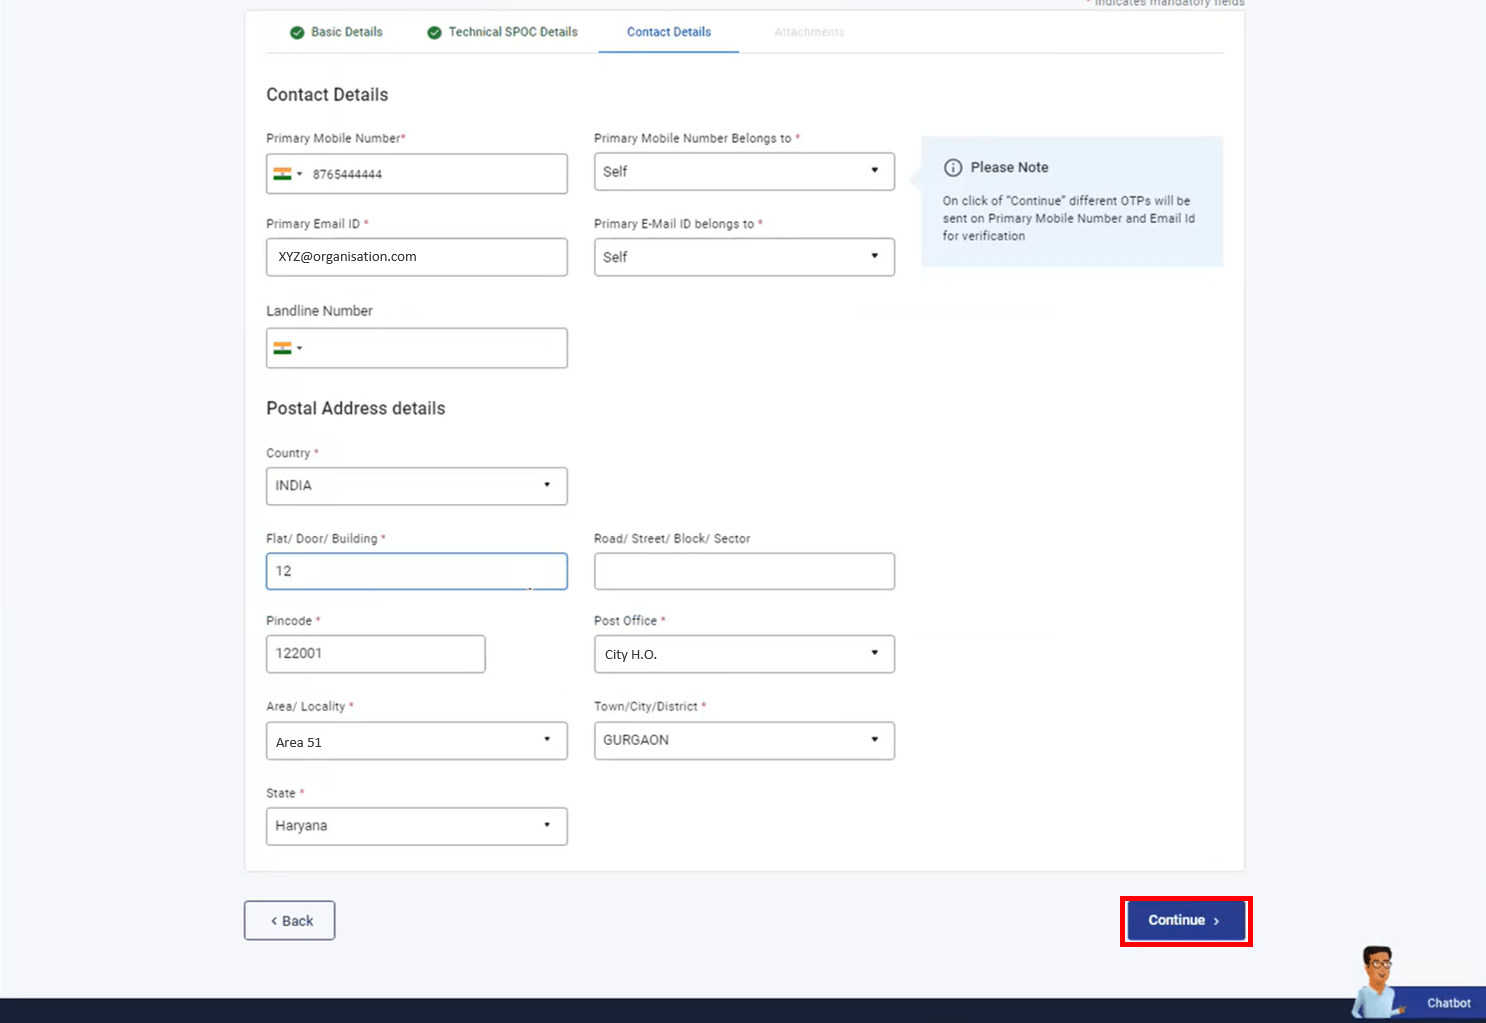The image size is (1486, 1023).
Task: Click the Back button
Action: click(290, 921)
